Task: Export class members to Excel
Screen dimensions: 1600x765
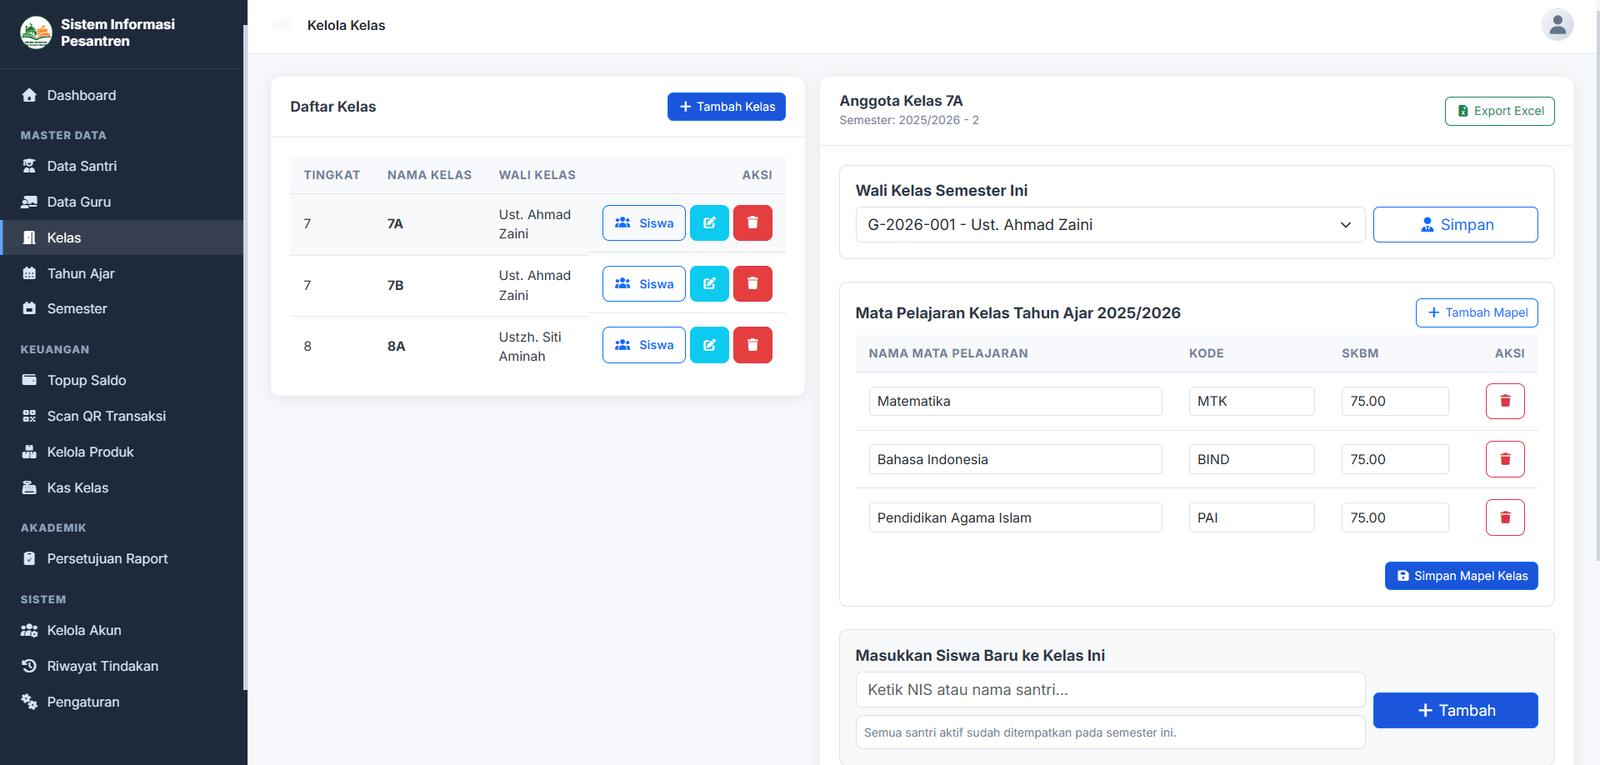Action: (1500, 111)
